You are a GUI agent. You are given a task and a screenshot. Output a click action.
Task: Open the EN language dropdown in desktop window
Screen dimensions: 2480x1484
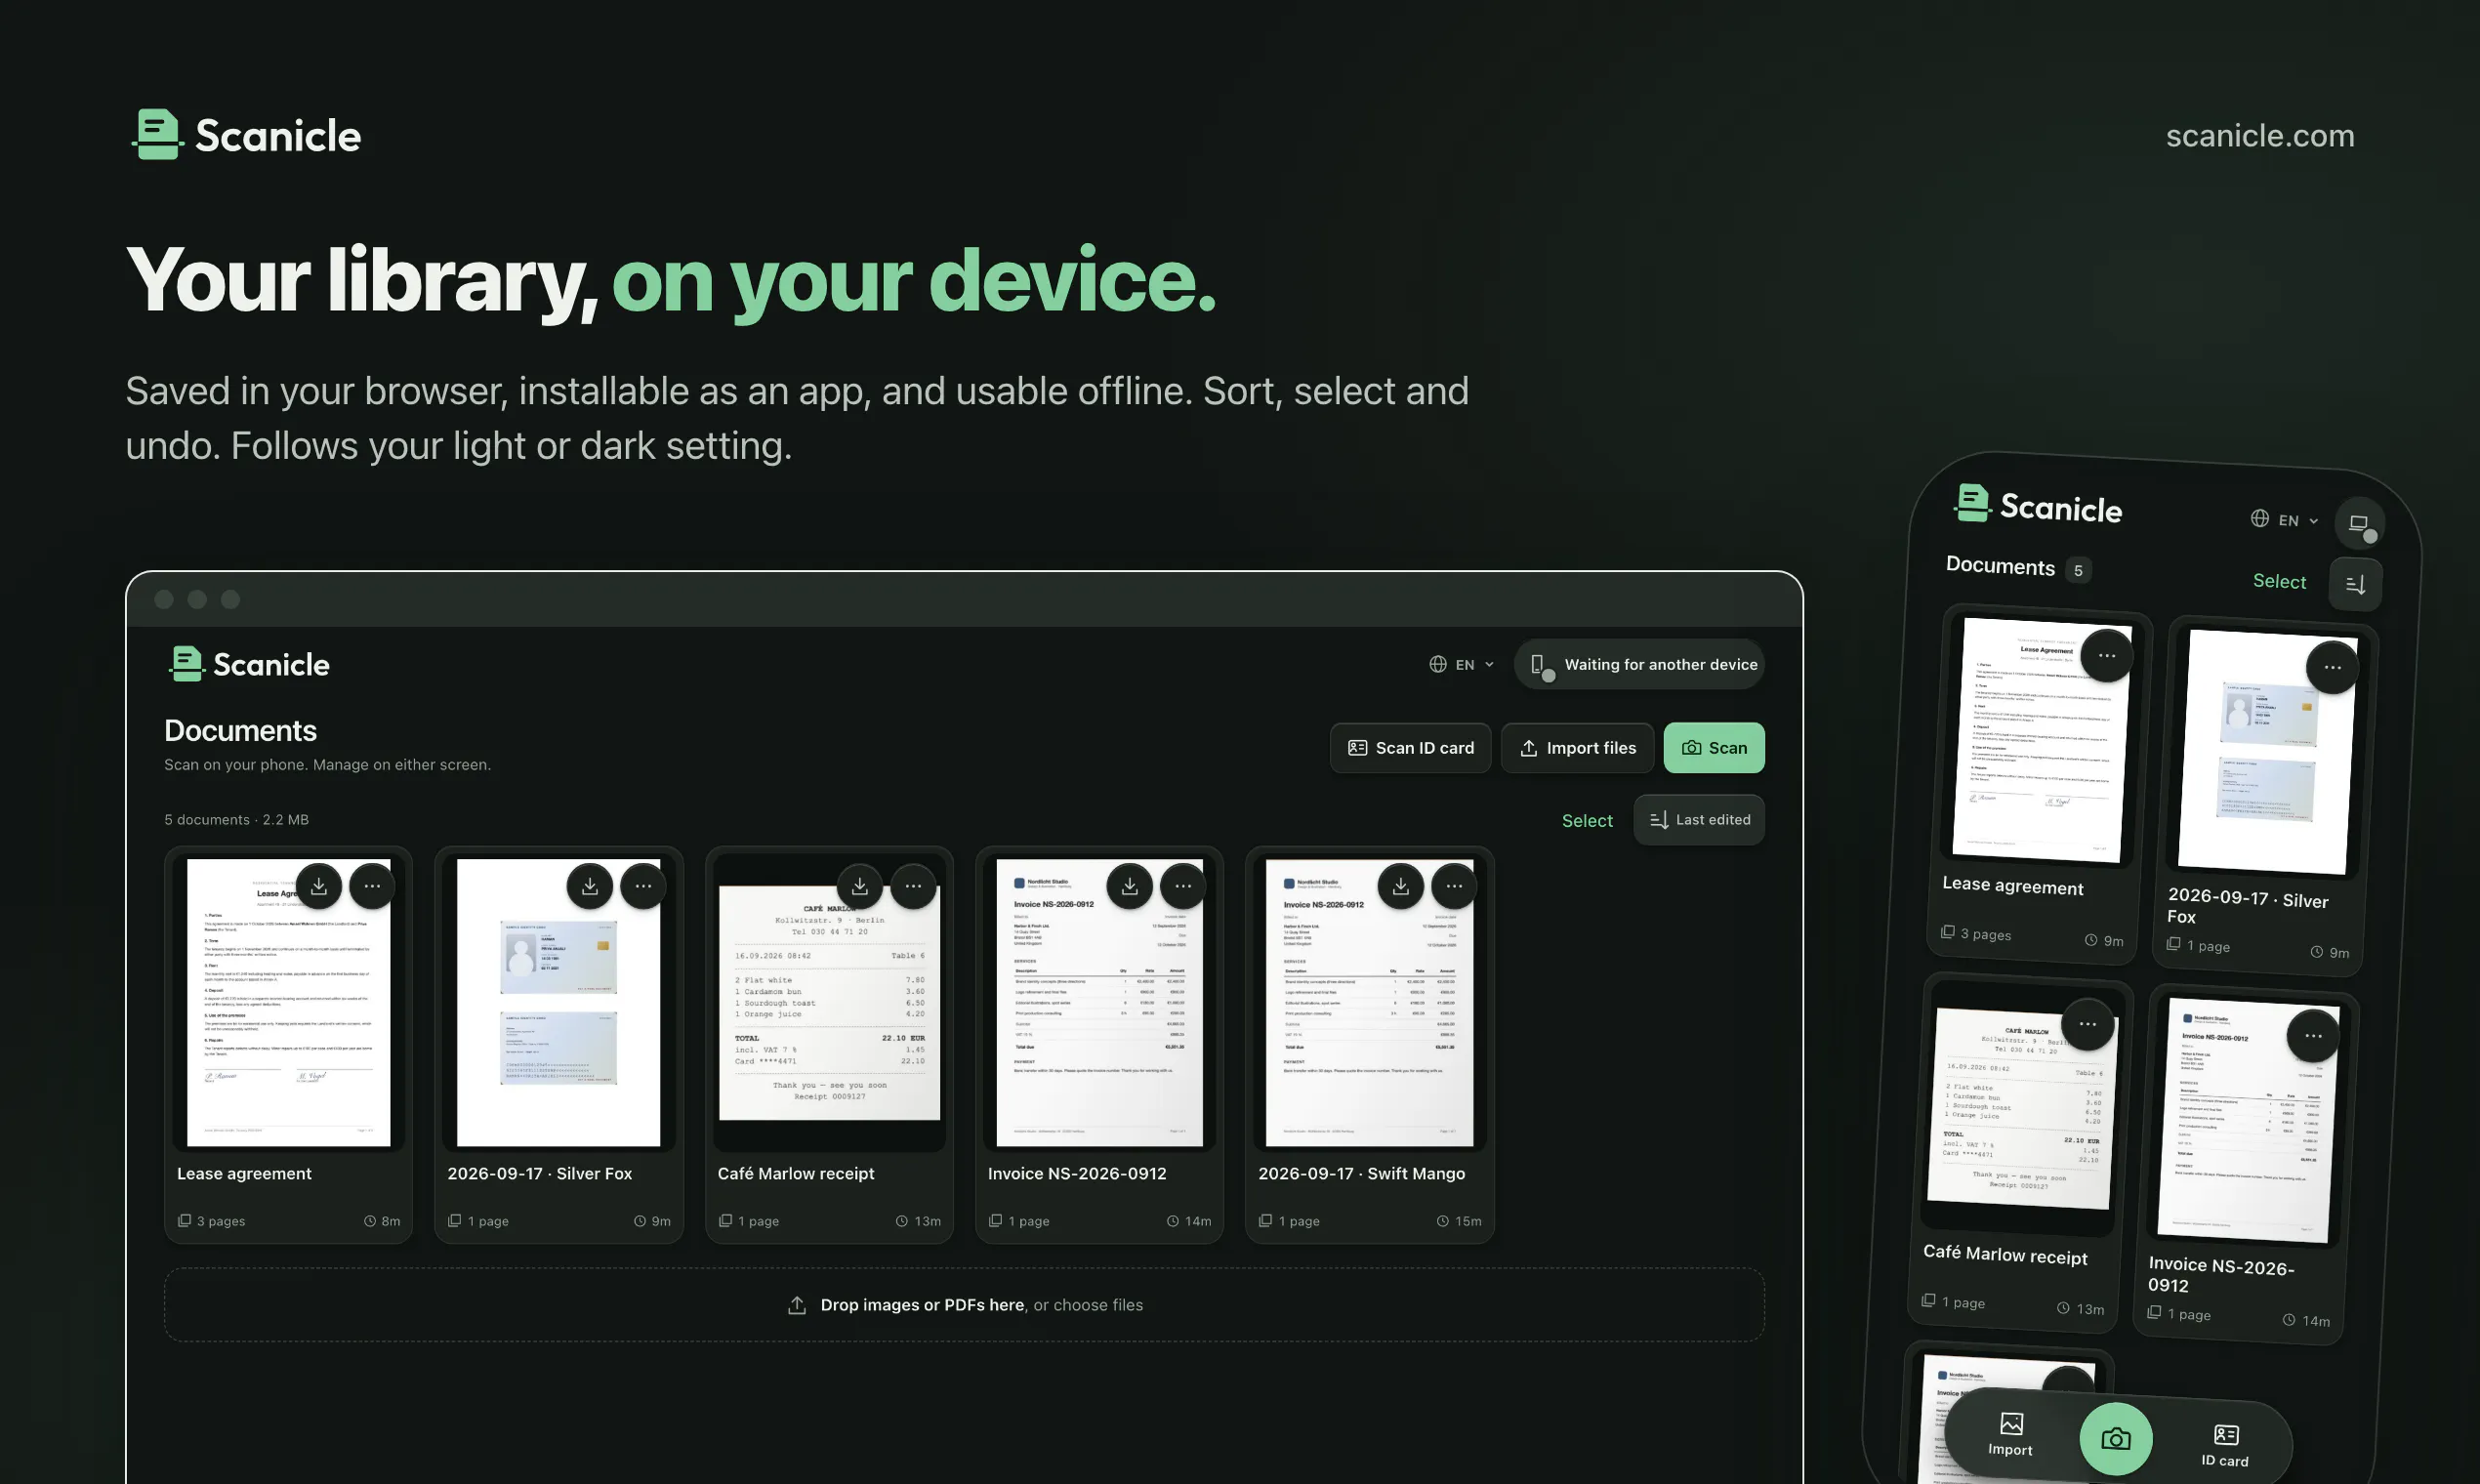click(x=1462, y=664)
